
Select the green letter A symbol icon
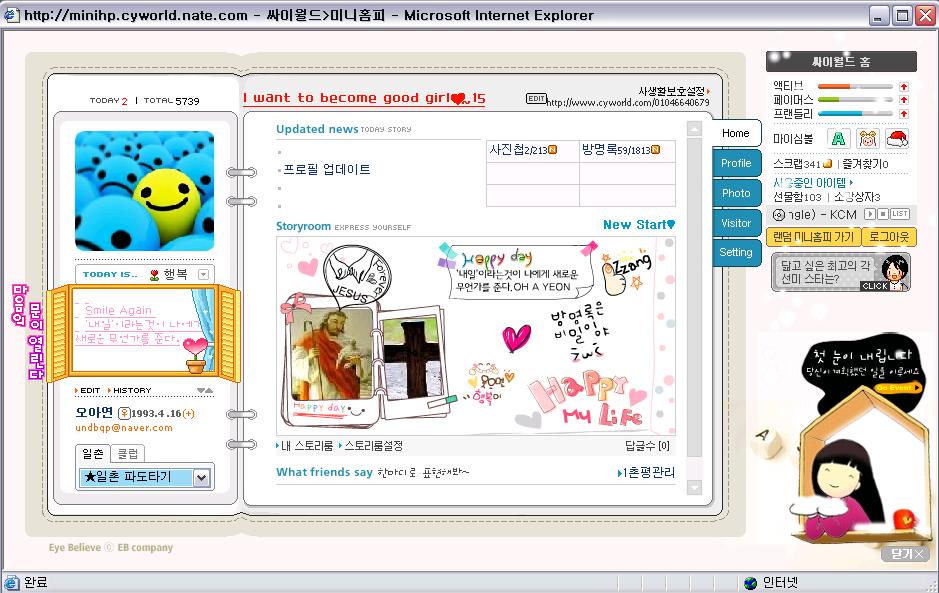click(838, 139)
